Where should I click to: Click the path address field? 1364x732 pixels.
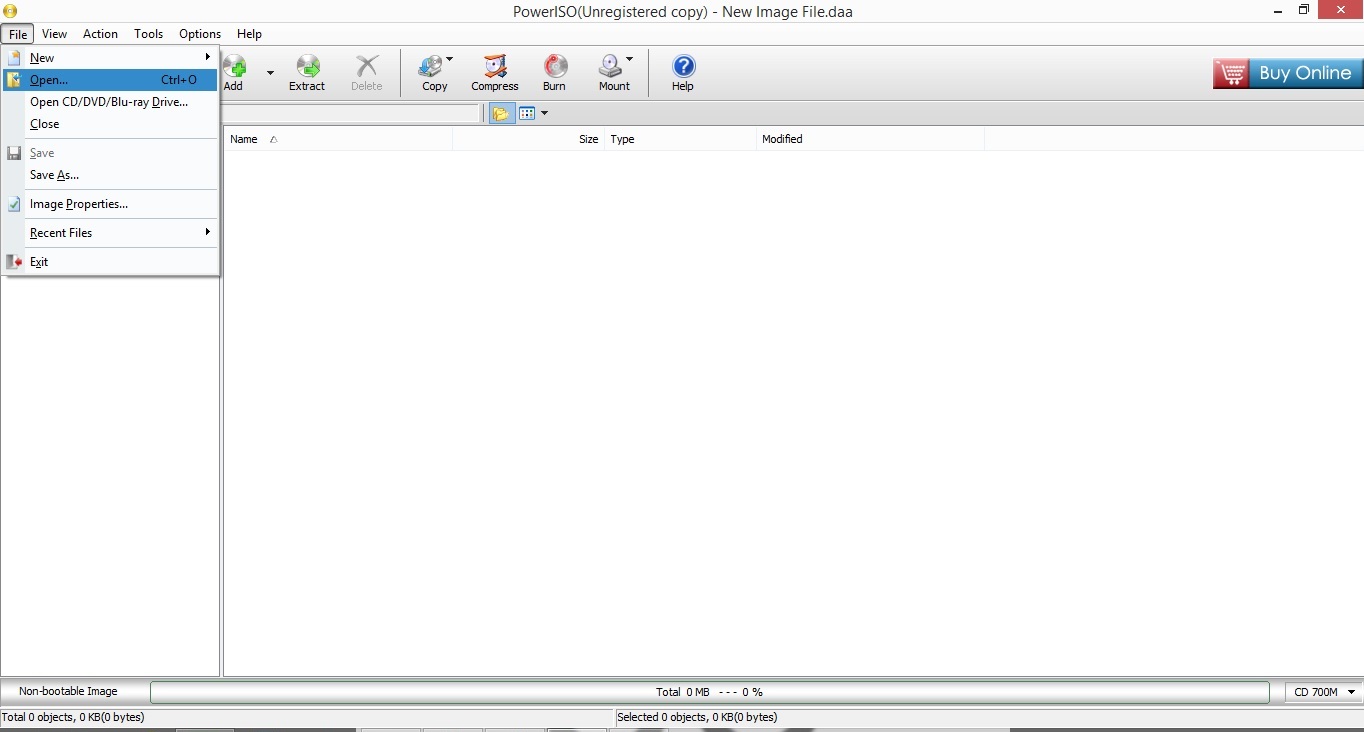pos(351,113)
